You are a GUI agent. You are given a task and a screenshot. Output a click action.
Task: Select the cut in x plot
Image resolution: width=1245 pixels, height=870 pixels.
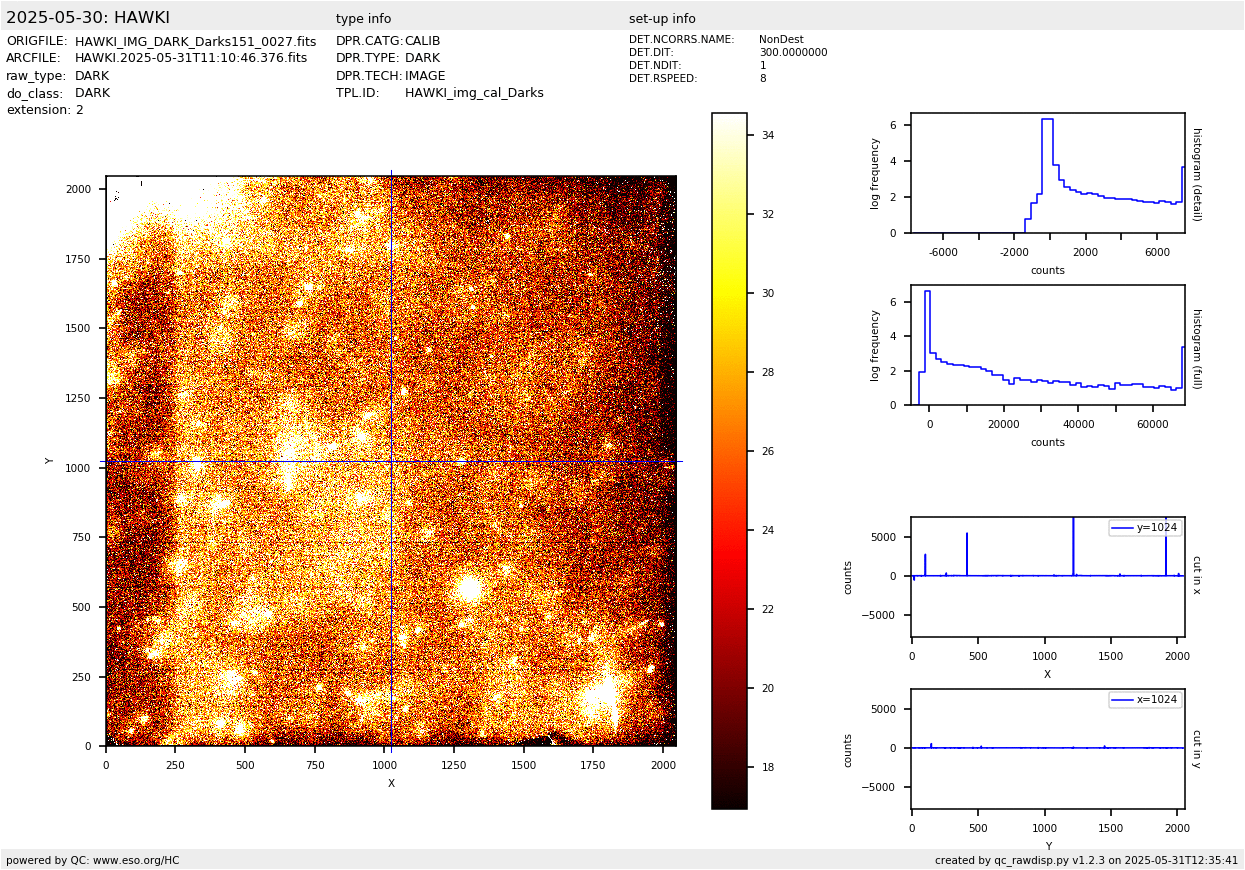tap(1047, 577)
